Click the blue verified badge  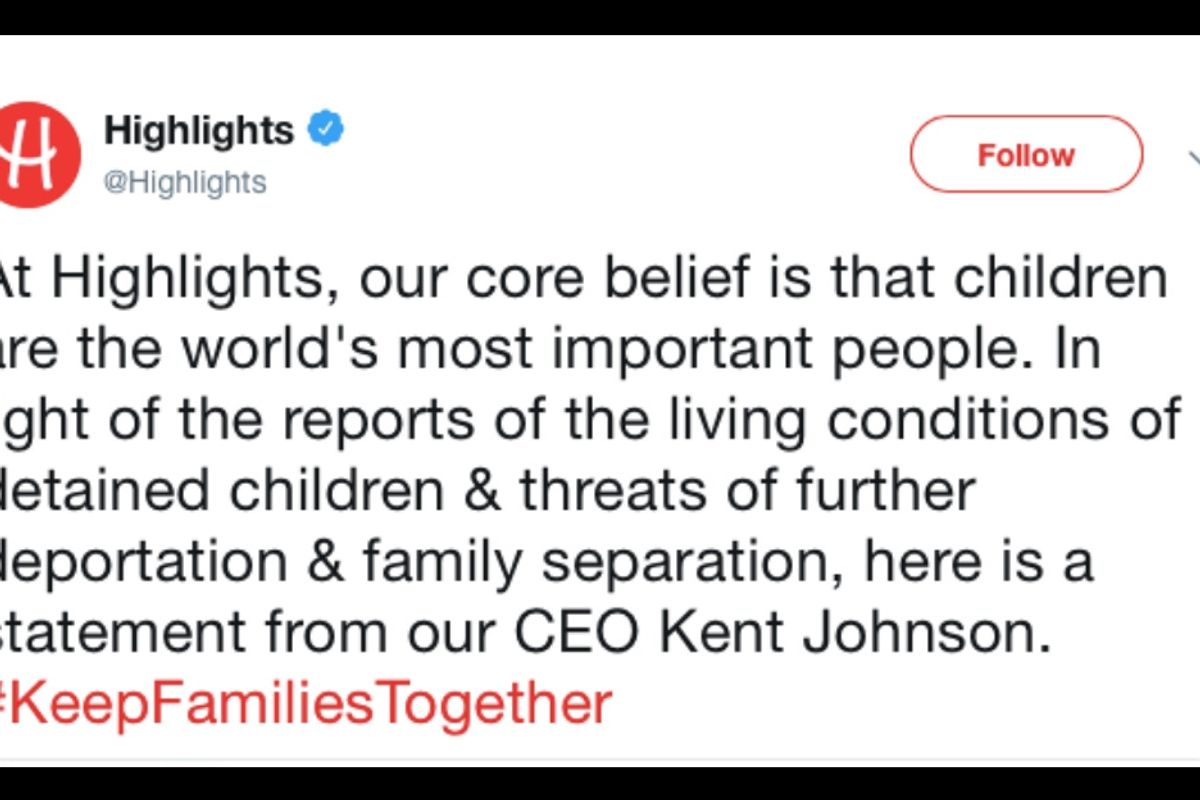click(x=326, y=129)
